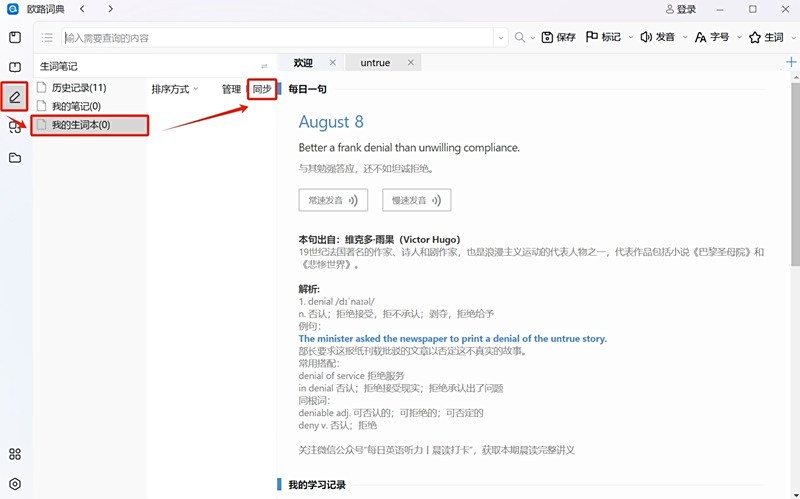Open dropdown arrow next to 字号
This screenshot has width=800, height=499.
click(x=739, y=37)
